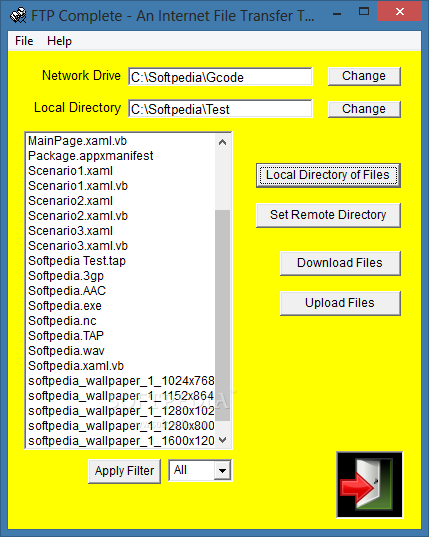Screen dimensions: 429x537
Task: Click the FTP Complete title bar app icon
Action: 18,15
